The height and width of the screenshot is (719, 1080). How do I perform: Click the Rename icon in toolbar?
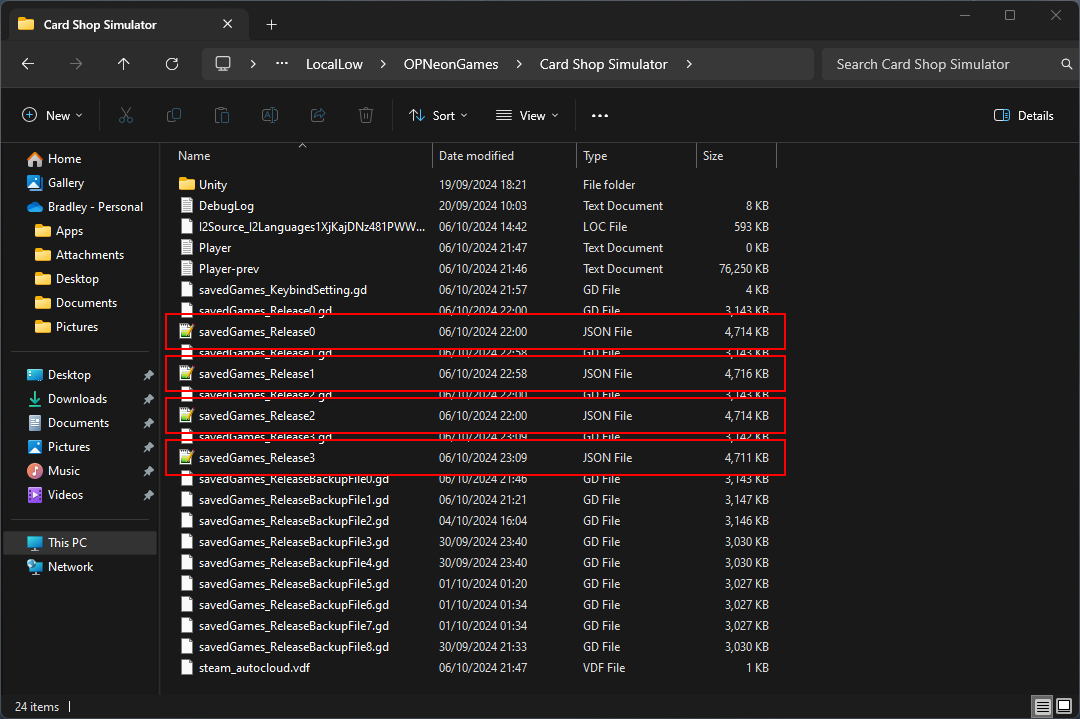pos(270,116)
